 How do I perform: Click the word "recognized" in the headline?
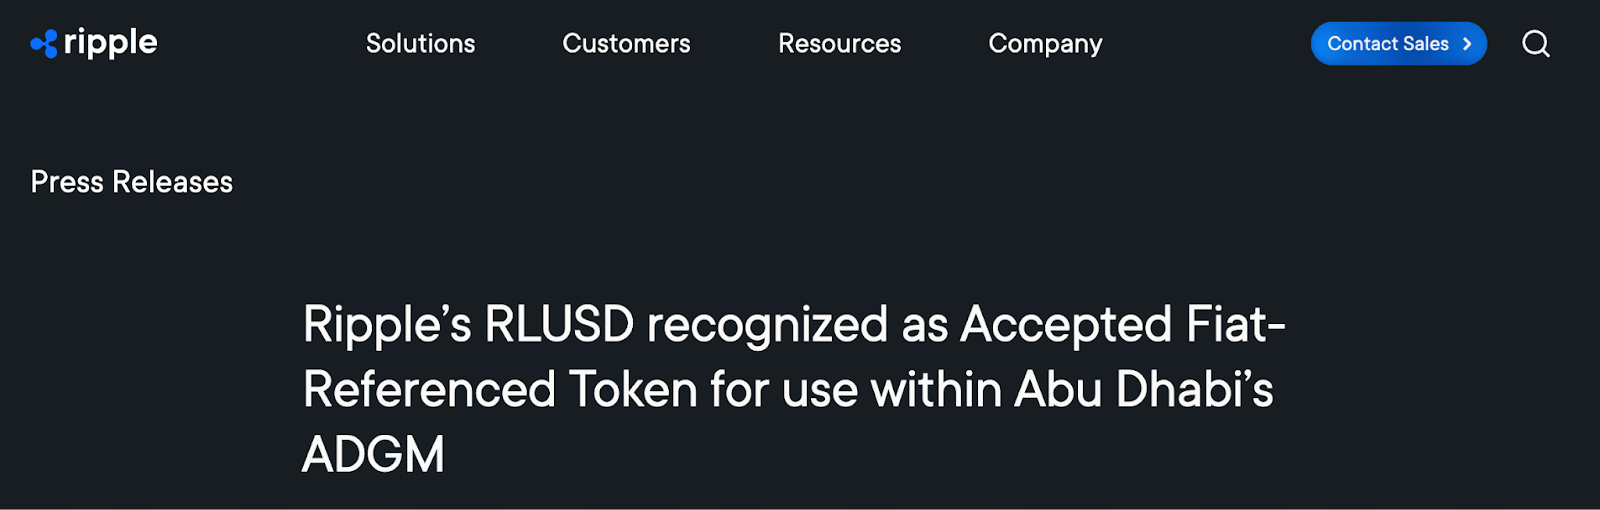coord(767,325)
